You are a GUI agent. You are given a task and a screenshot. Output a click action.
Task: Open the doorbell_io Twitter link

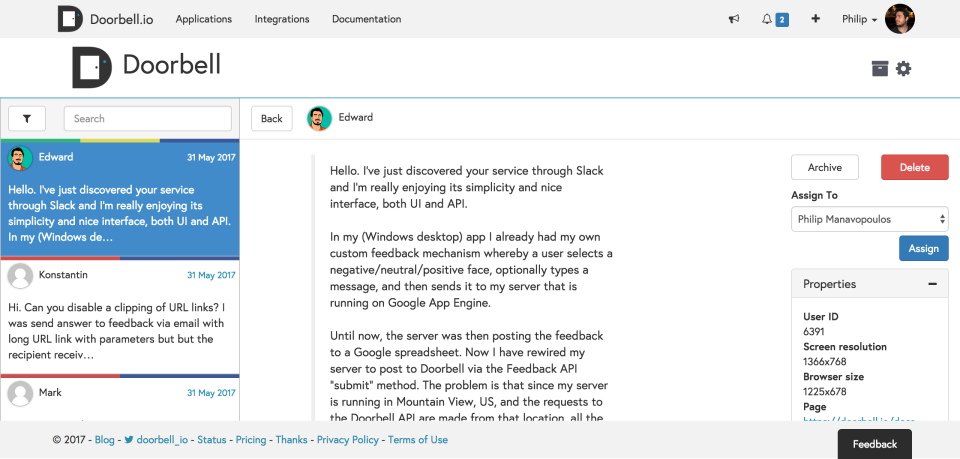[162, 439]
